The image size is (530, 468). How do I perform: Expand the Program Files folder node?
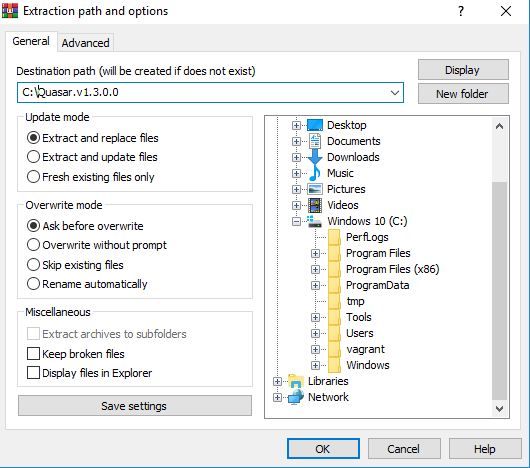(315, 253)
